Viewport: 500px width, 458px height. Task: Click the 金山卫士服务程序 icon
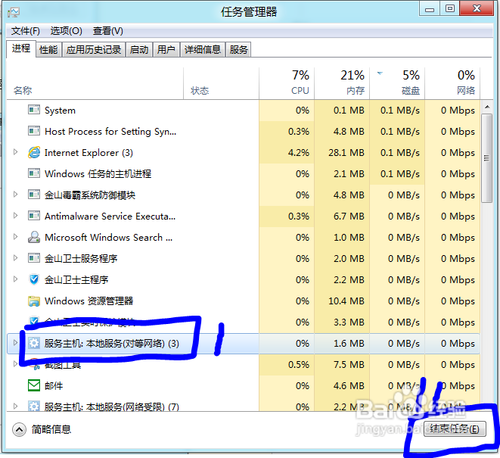[34, 258]
